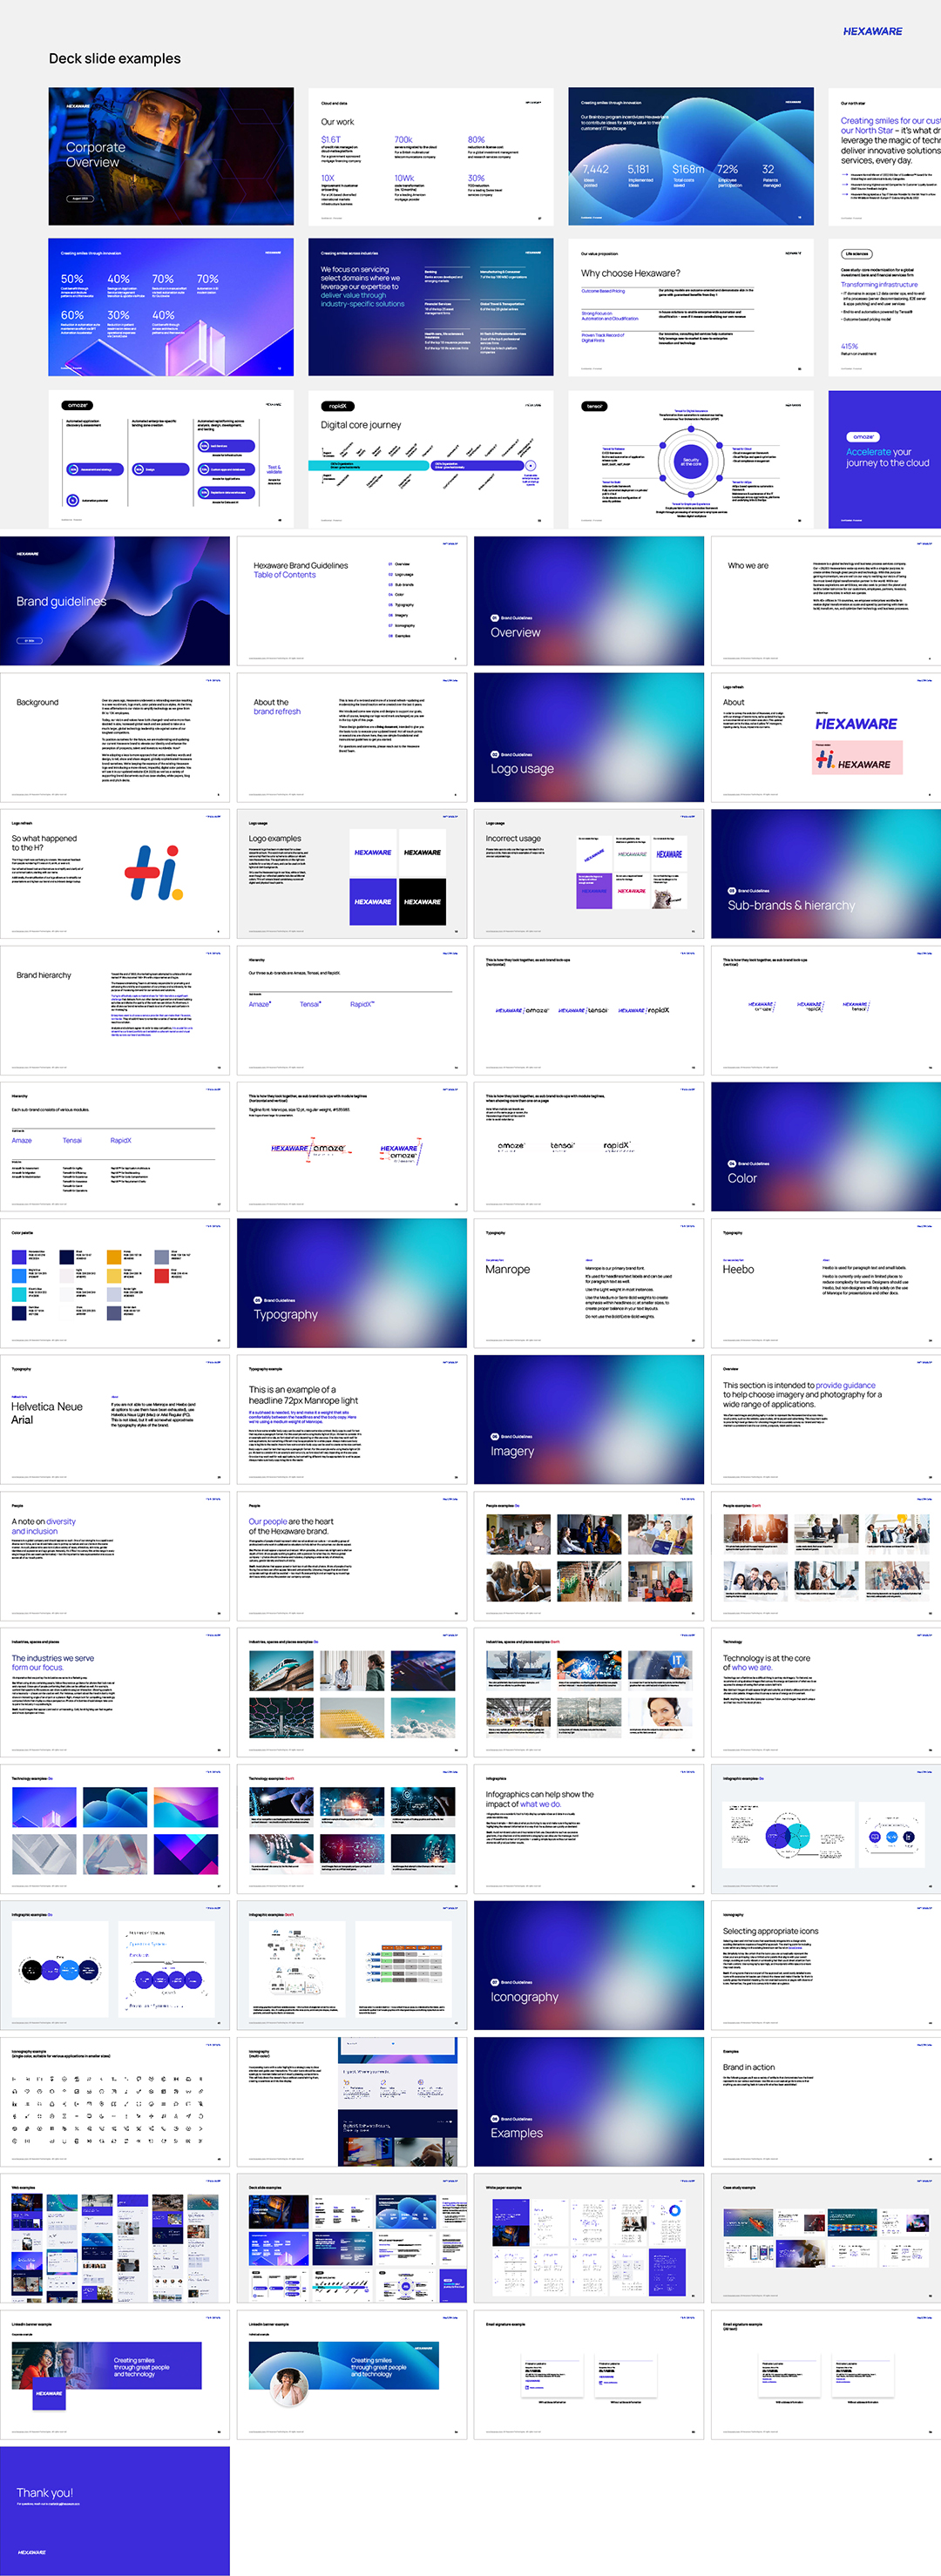Select the white-on-black Hexaware logo example
This screenshot has width=941, height=2576.
click(x=422, y=902)
